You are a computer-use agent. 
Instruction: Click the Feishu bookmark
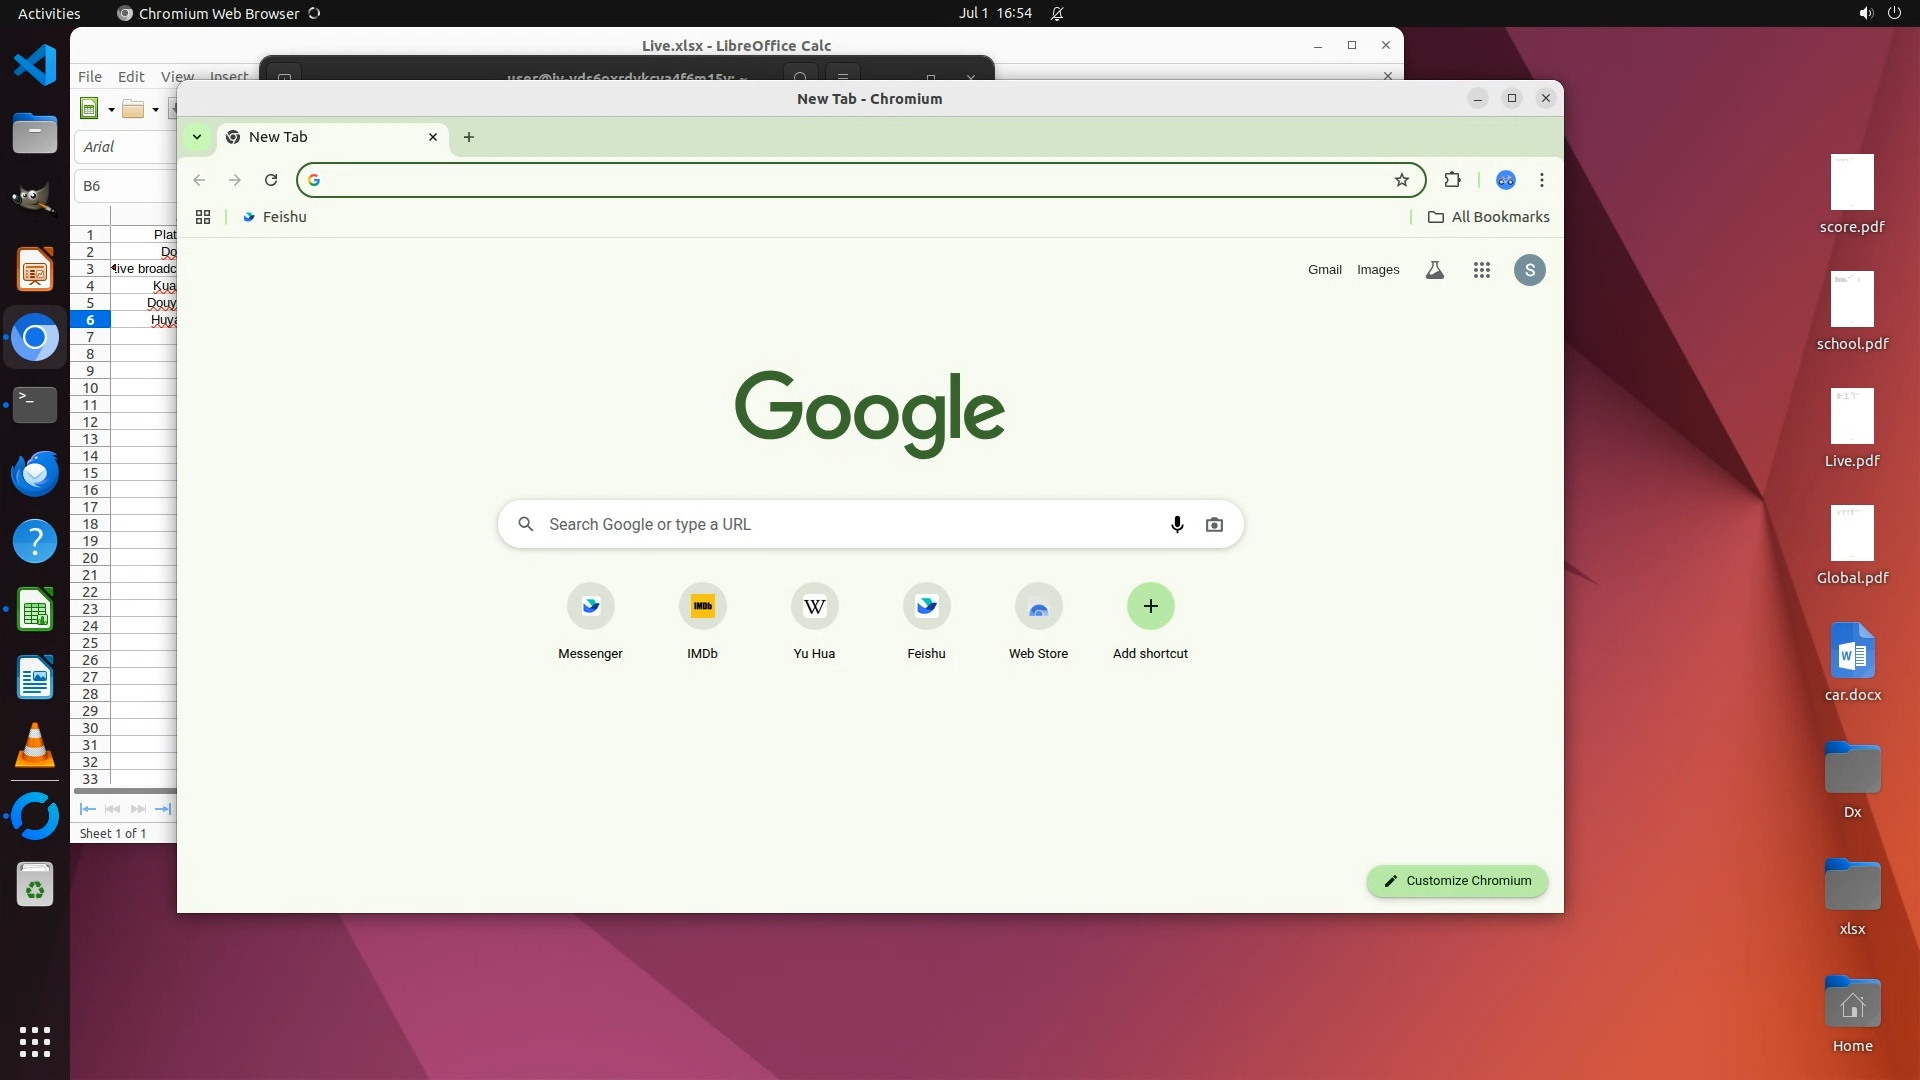click(x=275, y=217)
